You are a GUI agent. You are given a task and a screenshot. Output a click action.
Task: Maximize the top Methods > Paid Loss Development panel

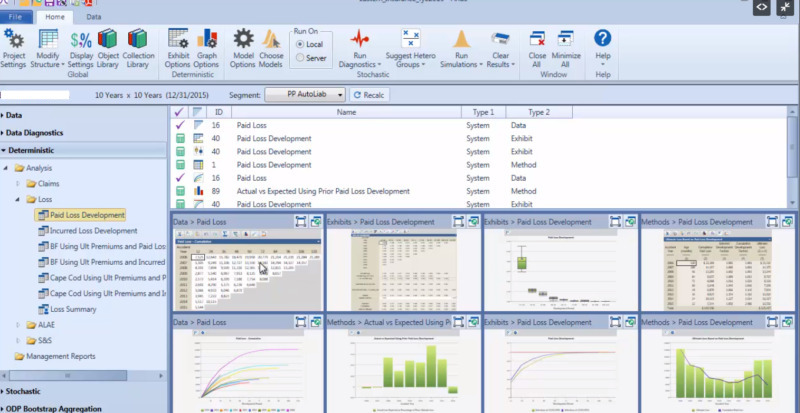[772, 221]
